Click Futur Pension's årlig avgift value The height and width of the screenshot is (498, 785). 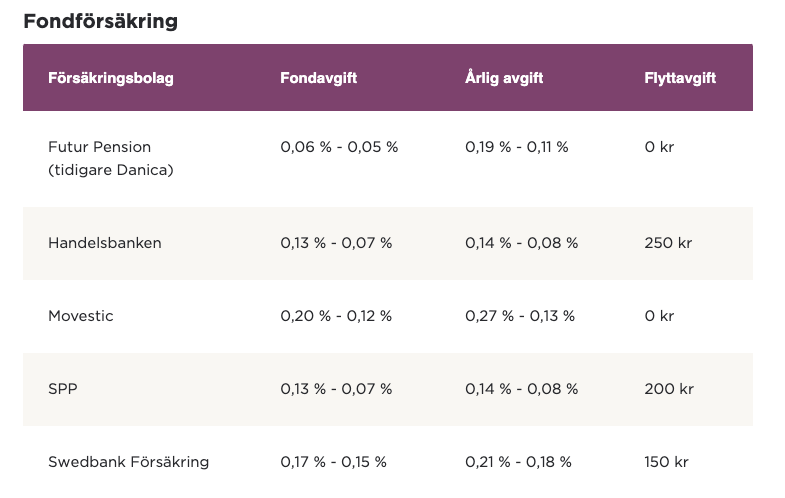(x=517, y=147)
